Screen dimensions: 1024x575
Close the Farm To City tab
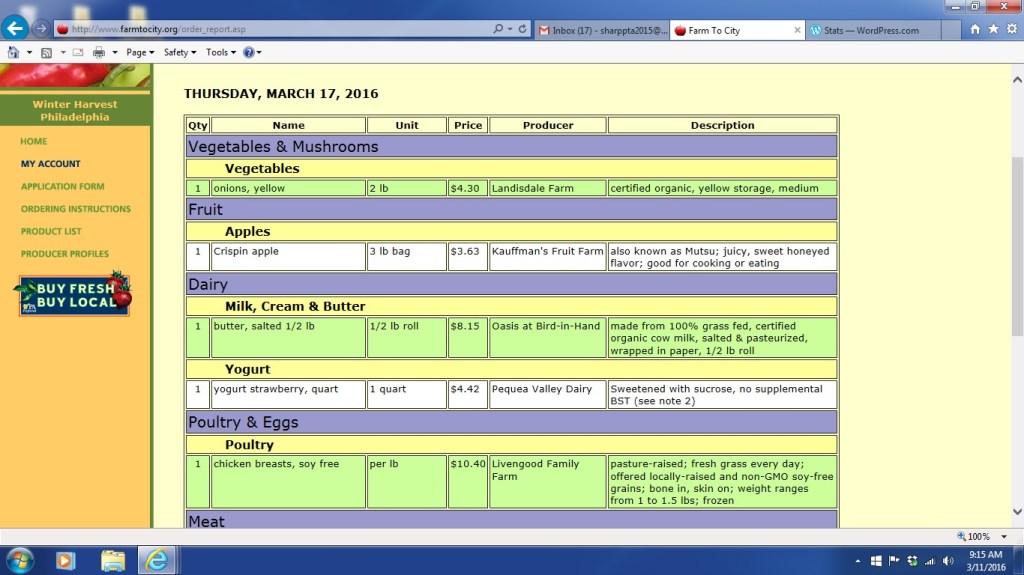[x=797, y=31]
